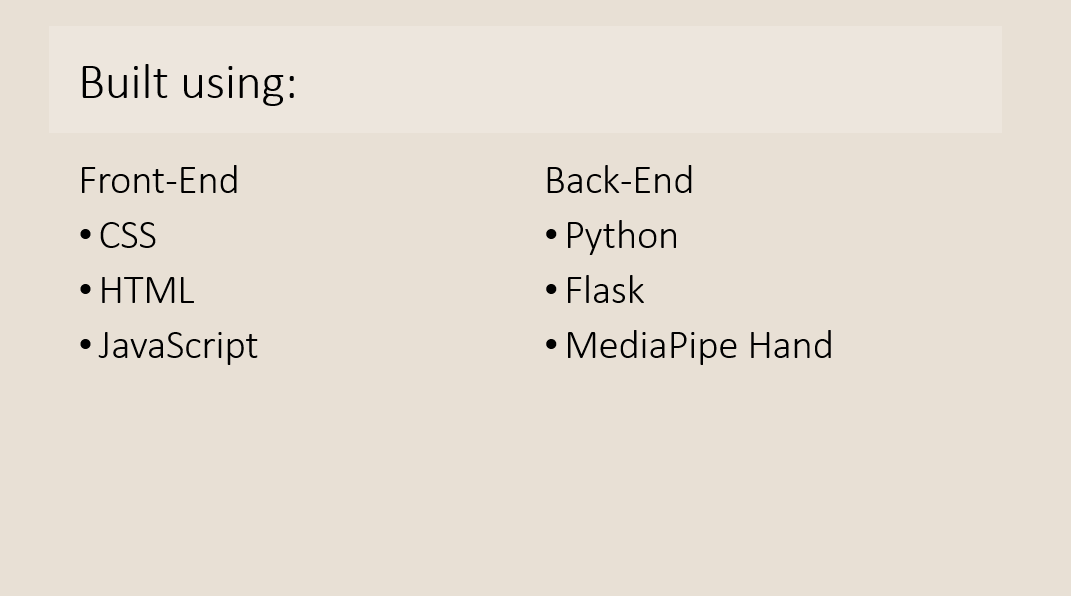Image resolution: width=1071 pixels, height=596 pixels.
Task: Click the Python list item text
Action: coord(622,237)
